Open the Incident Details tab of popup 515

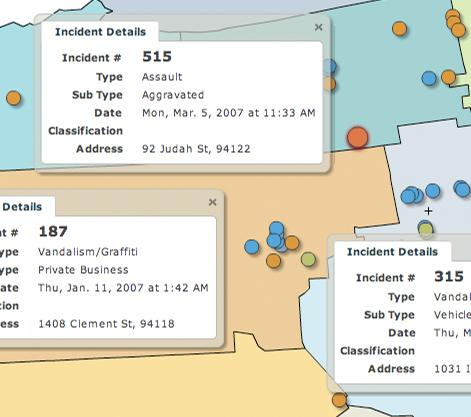coord(100,32)
